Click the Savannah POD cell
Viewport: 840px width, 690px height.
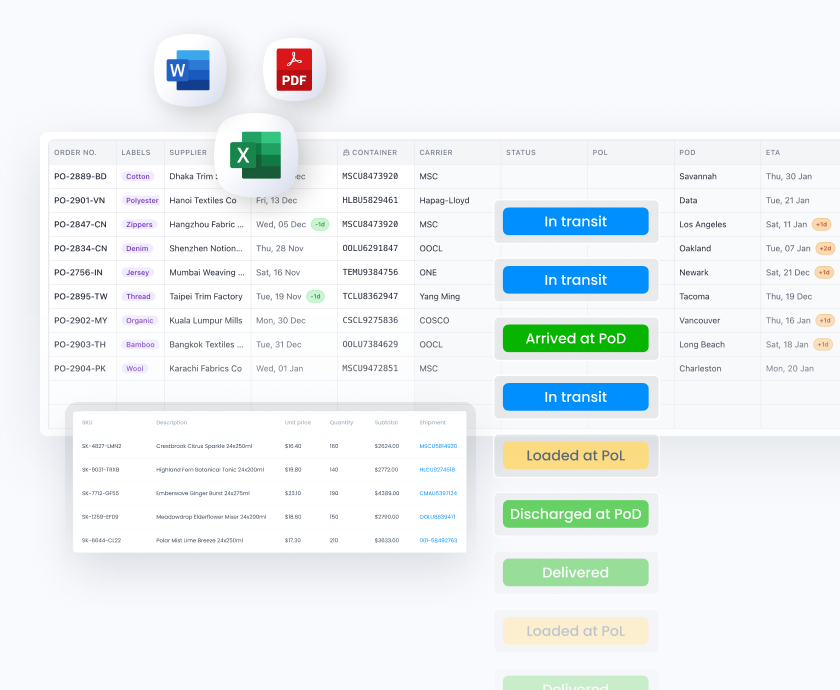(x=698, y=176)
